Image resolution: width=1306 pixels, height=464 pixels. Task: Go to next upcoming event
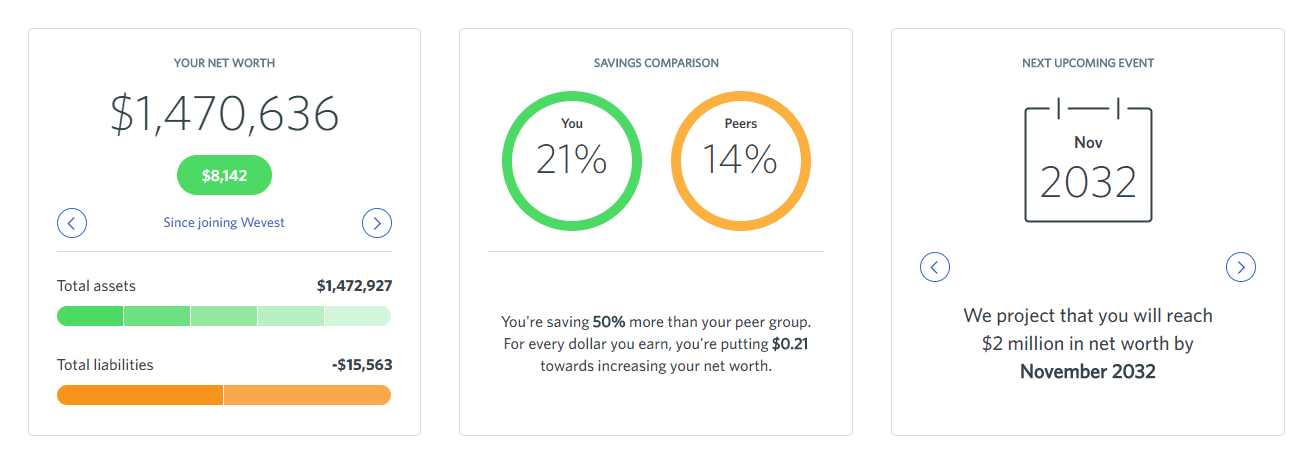tap(1240, 267)
